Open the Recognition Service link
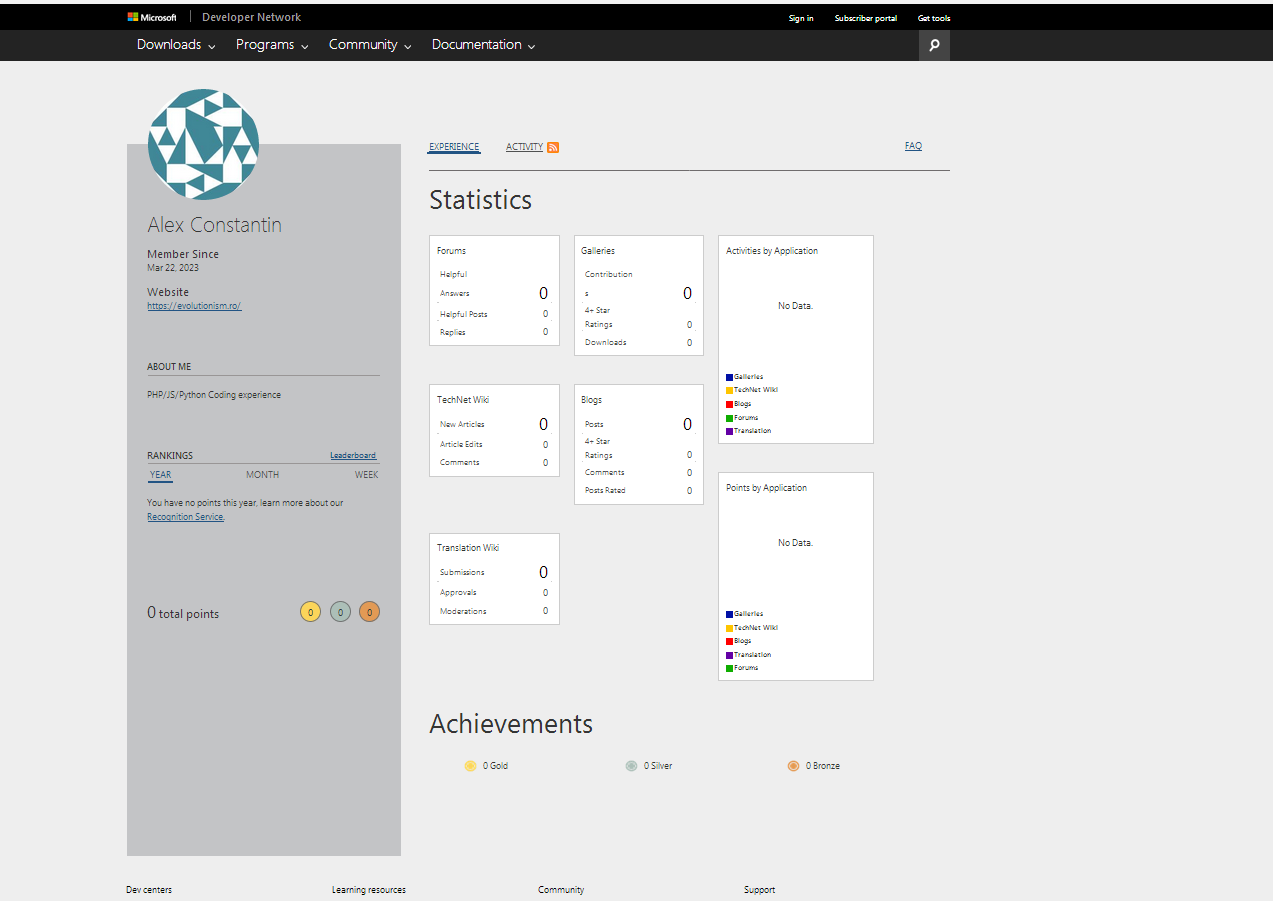1273x901 pixels. pos(185,517)
